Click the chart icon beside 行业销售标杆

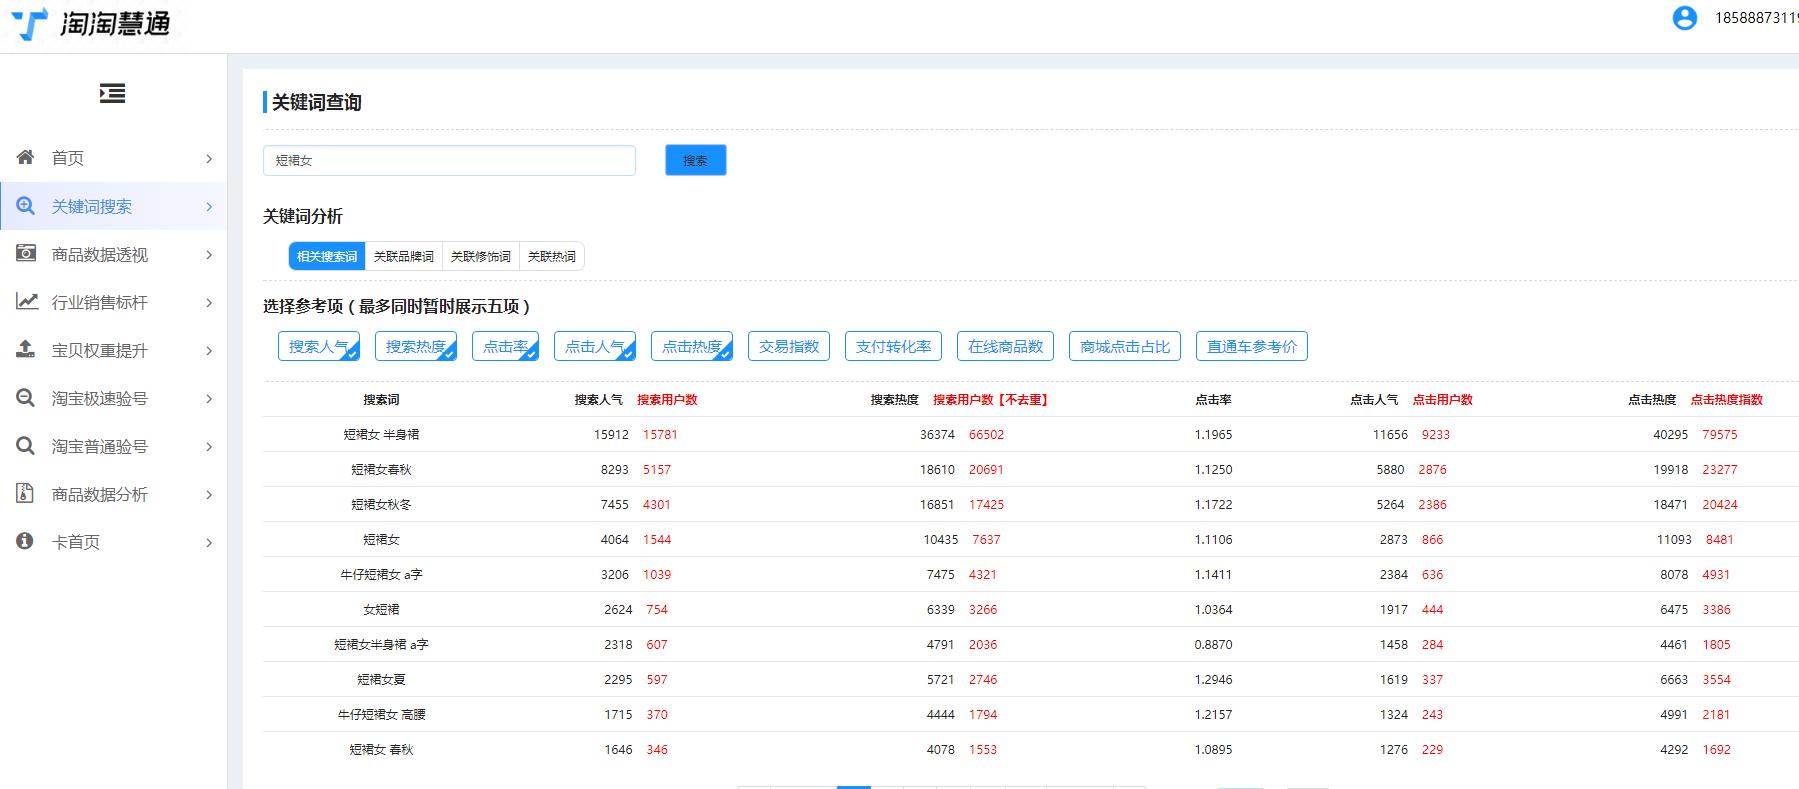(x=26, y=301)
